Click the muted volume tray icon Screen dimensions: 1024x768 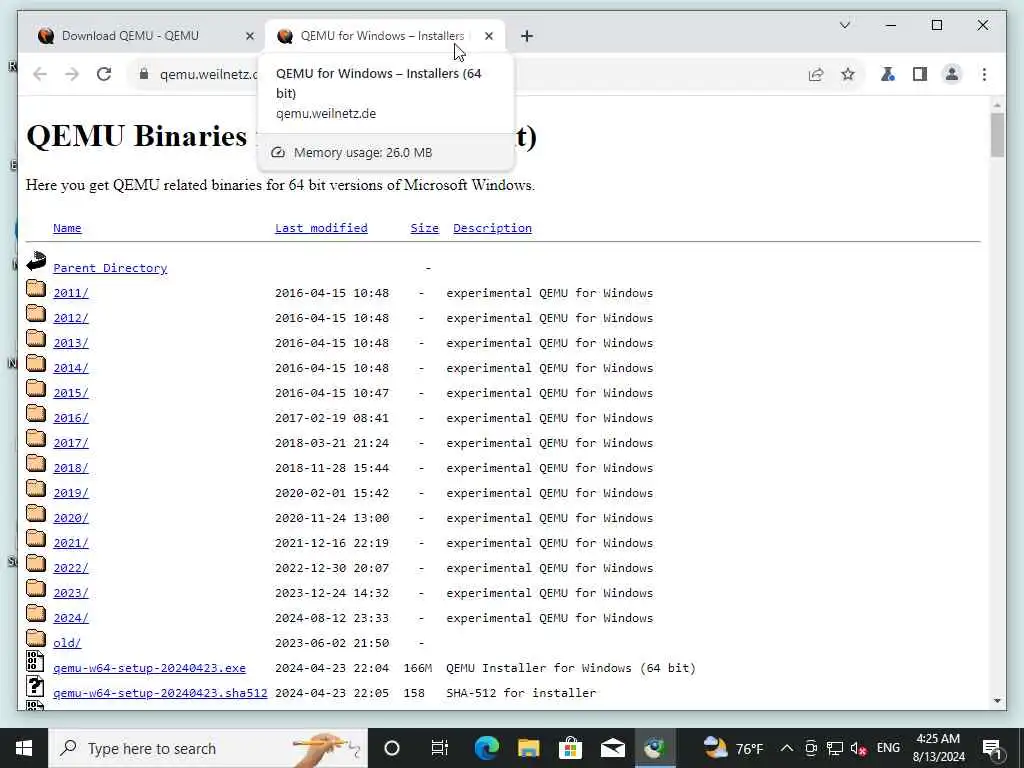tap(859, 748)
